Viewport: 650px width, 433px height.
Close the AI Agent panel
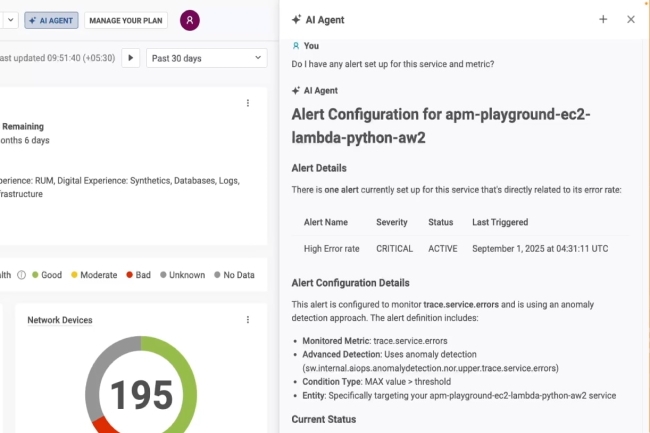click(x=631, y=19)
